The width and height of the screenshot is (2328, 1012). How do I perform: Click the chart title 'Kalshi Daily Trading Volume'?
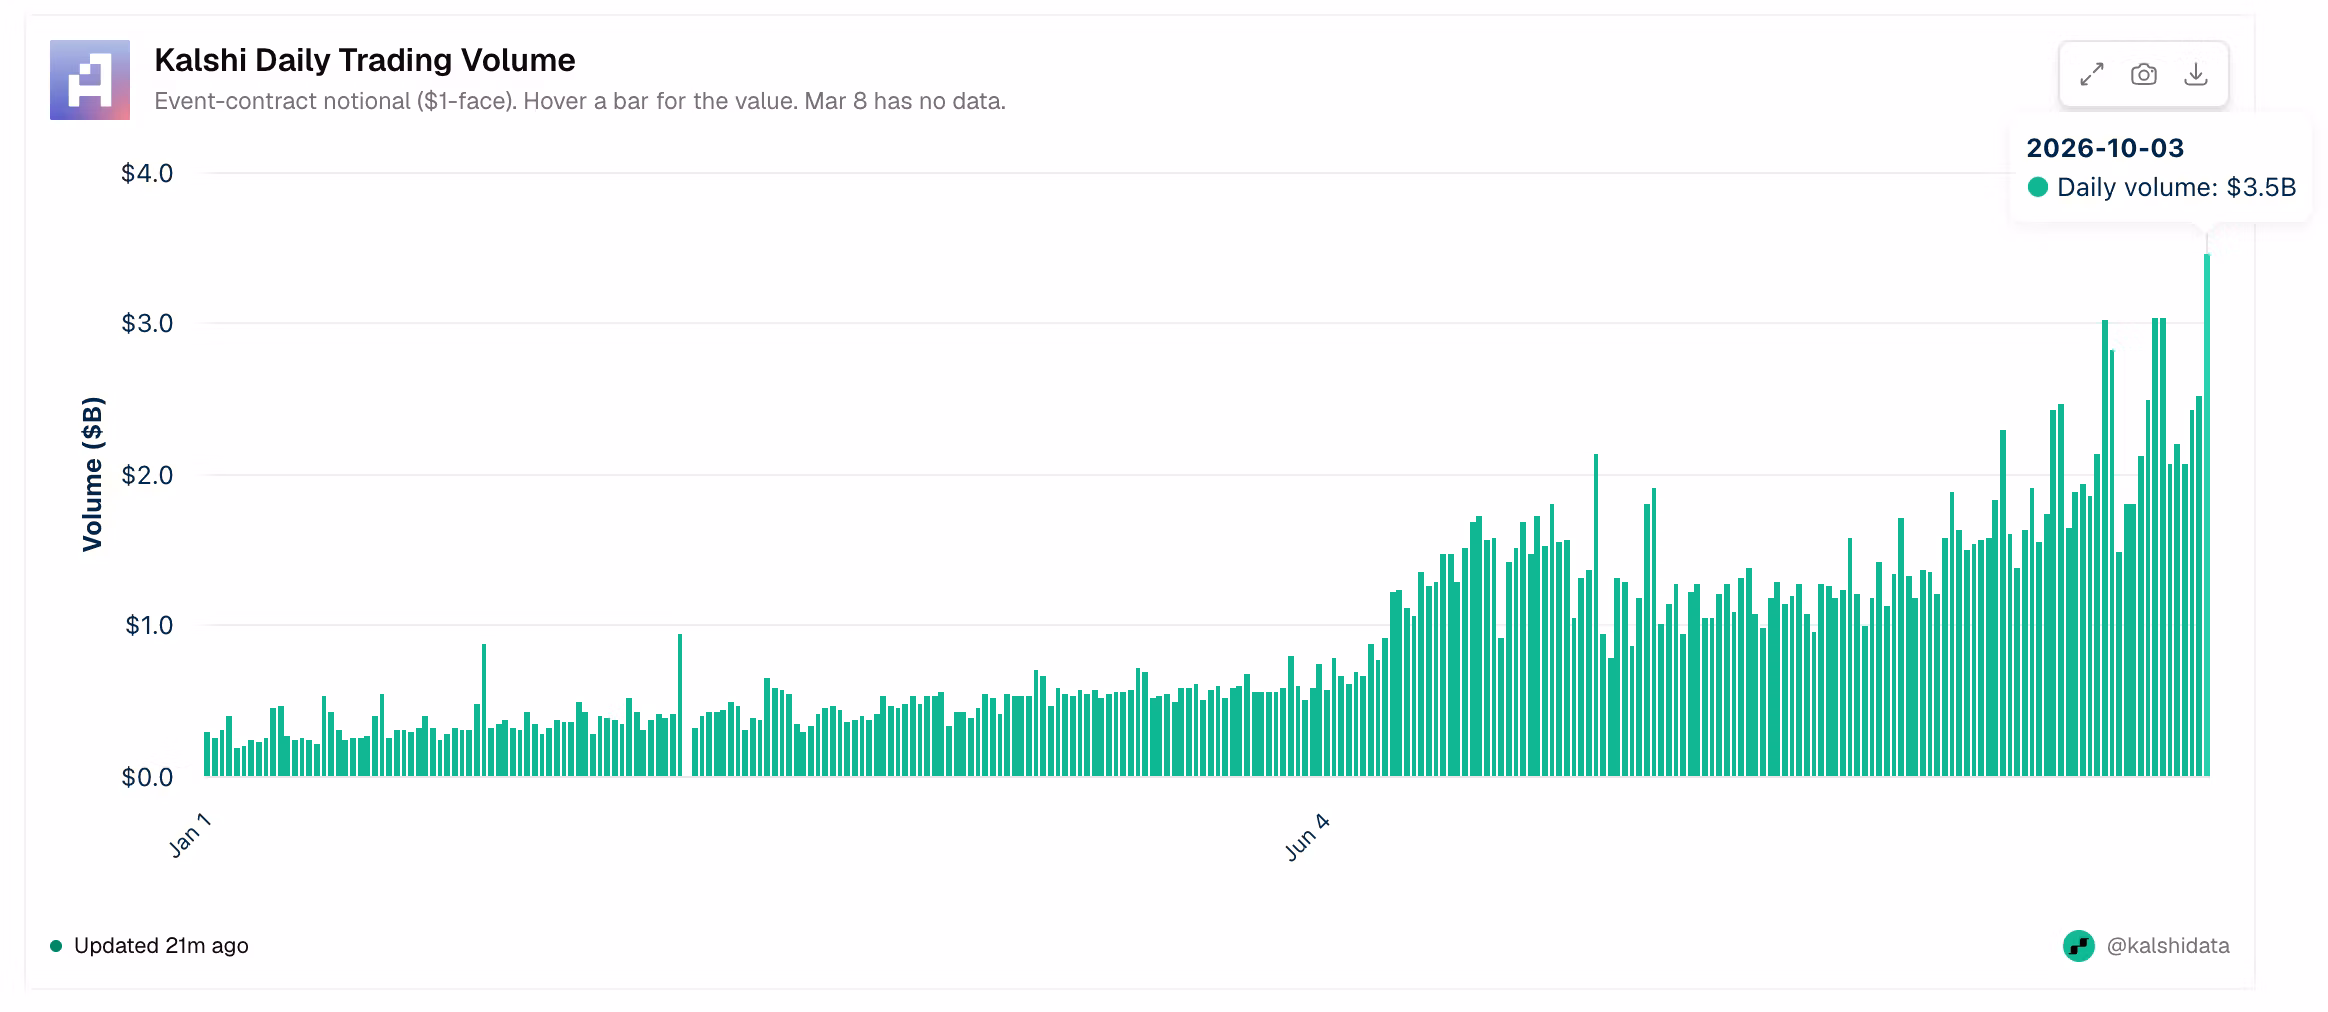pyautogui.click(x=365, y=60)
